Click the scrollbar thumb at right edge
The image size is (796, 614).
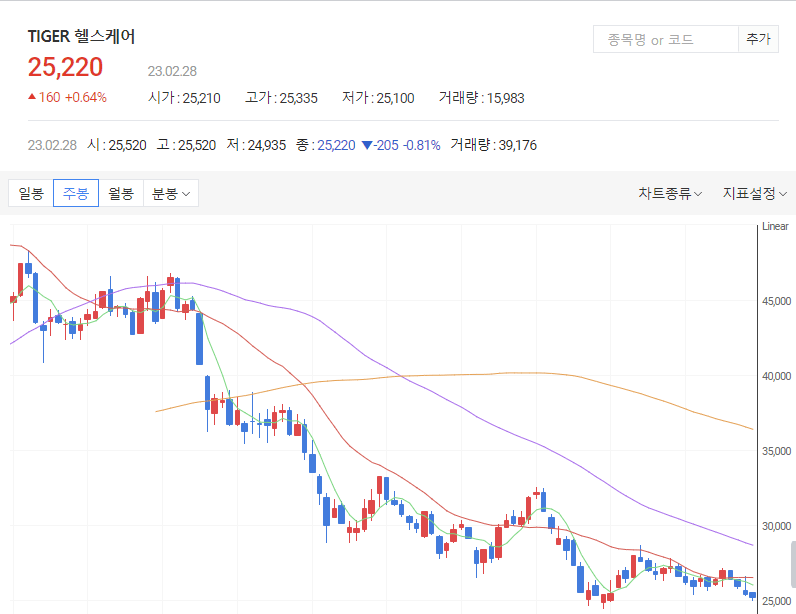(x=793, y=564)
